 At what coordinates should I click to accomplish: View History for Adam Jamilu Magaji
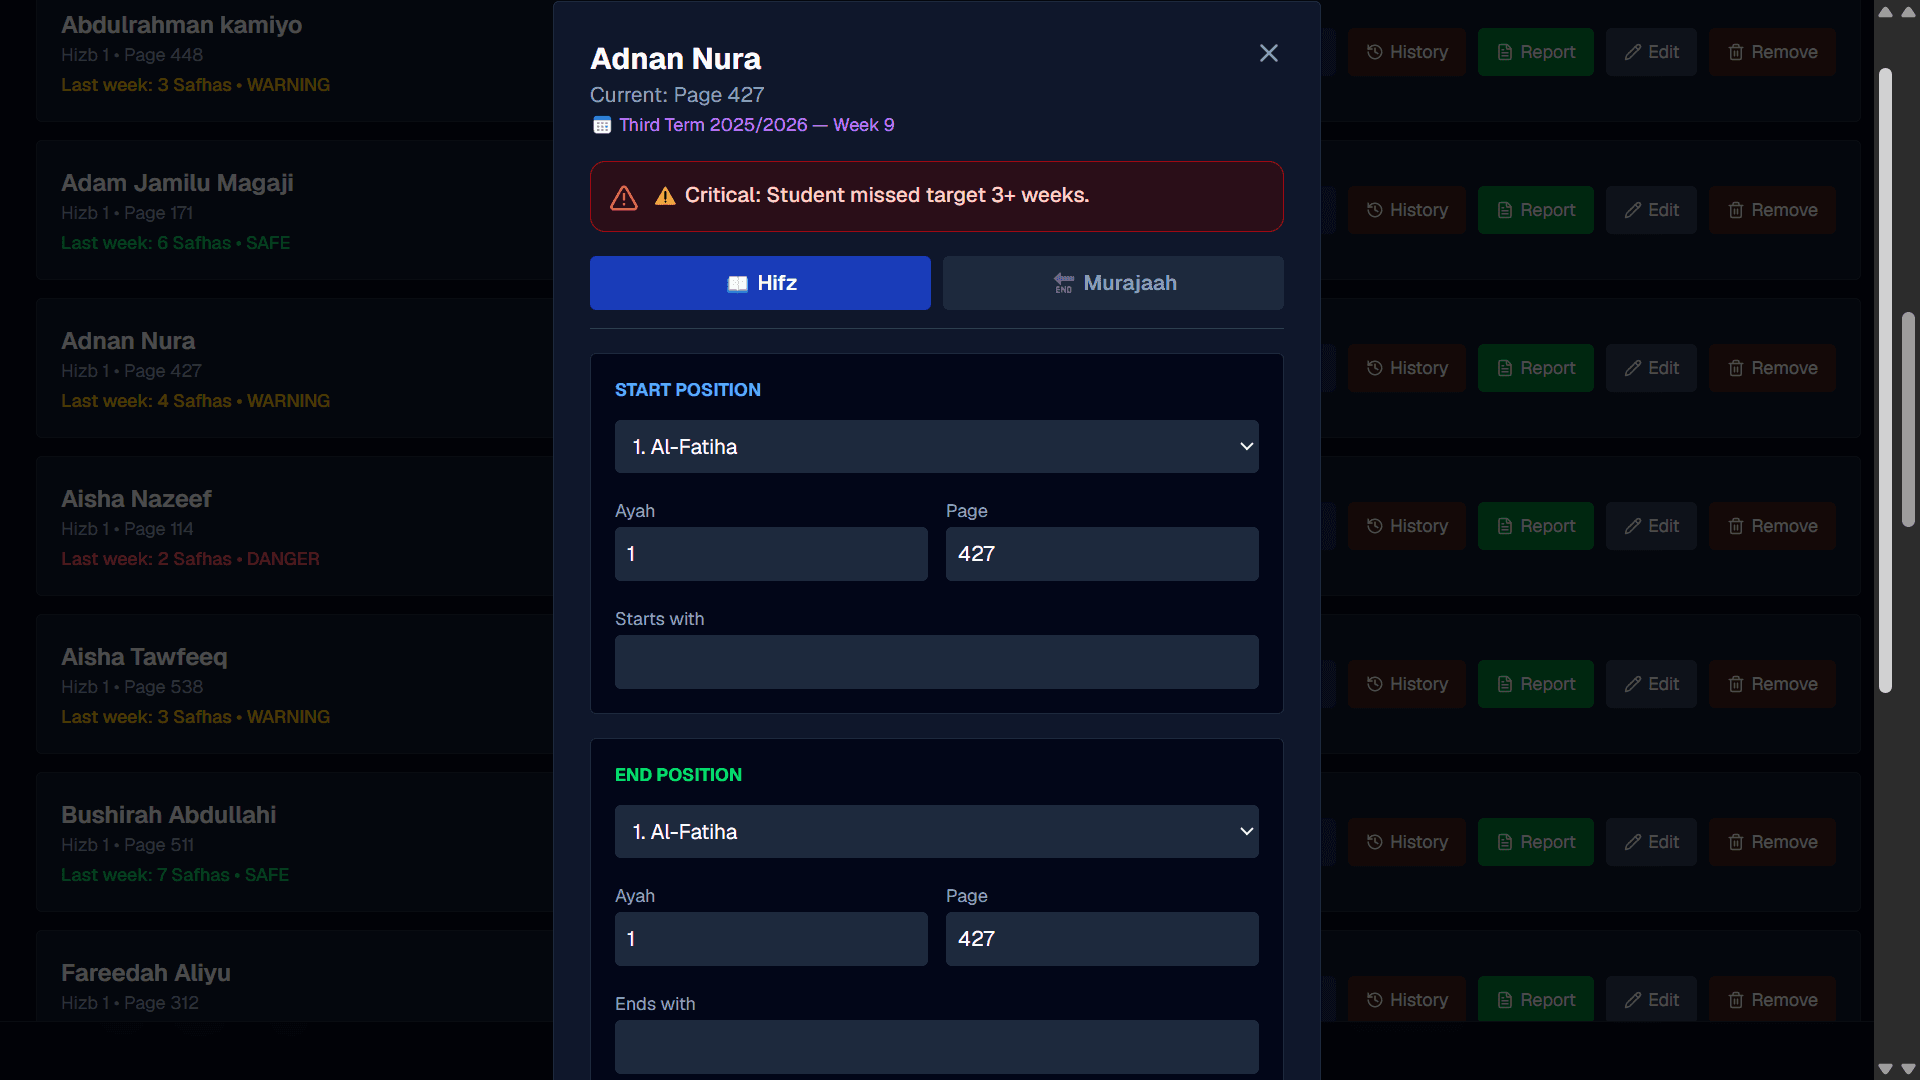[x=1406, y=210]
